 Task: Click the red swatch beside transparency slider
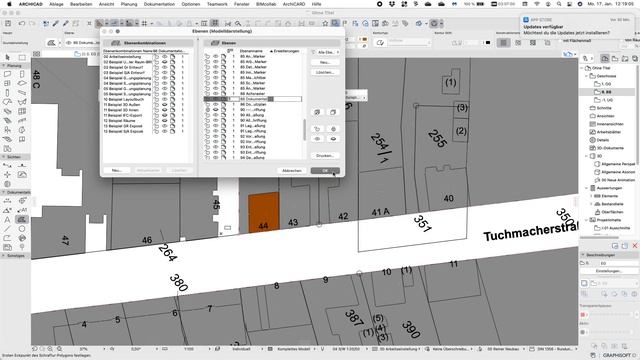tap(583, 315)
